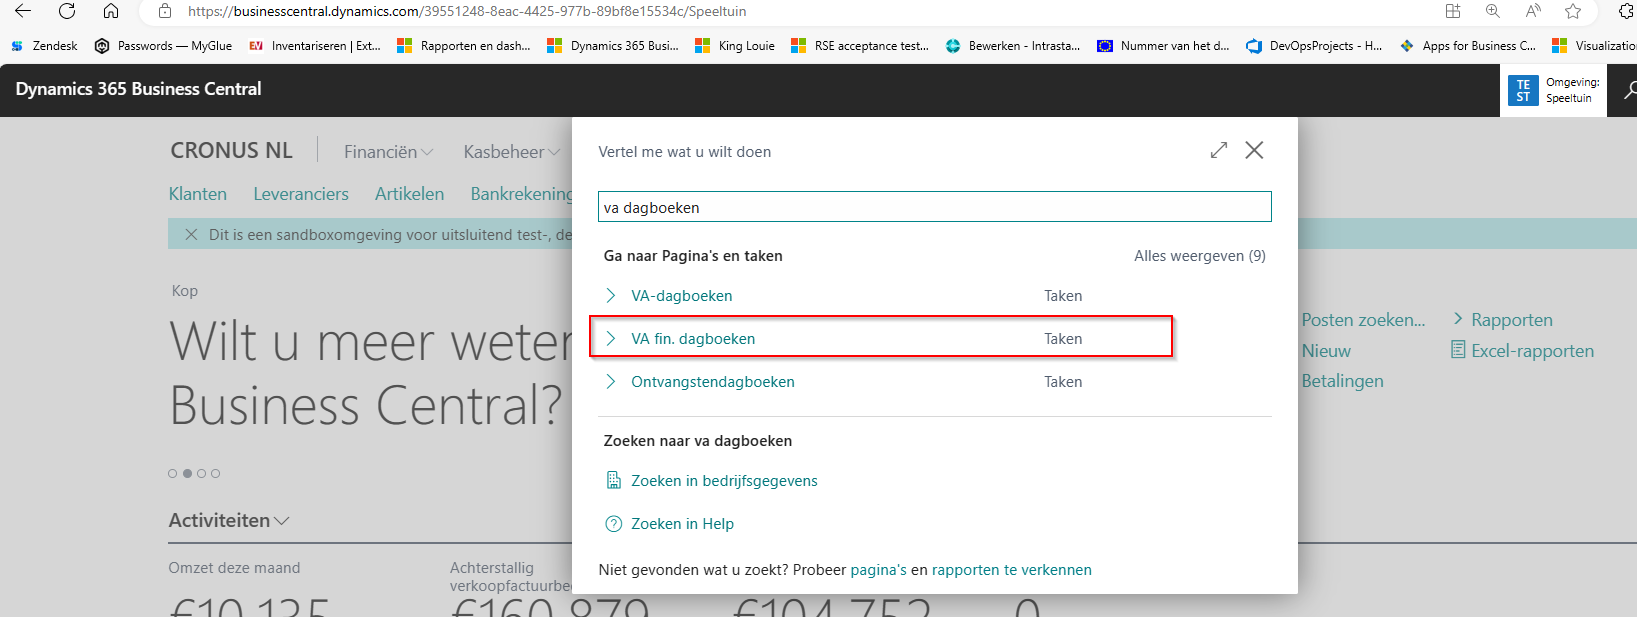1637x617 pixels.
Task: Click the question mark icon for Zoeken in Help
Action: click(x=614, y=524)
